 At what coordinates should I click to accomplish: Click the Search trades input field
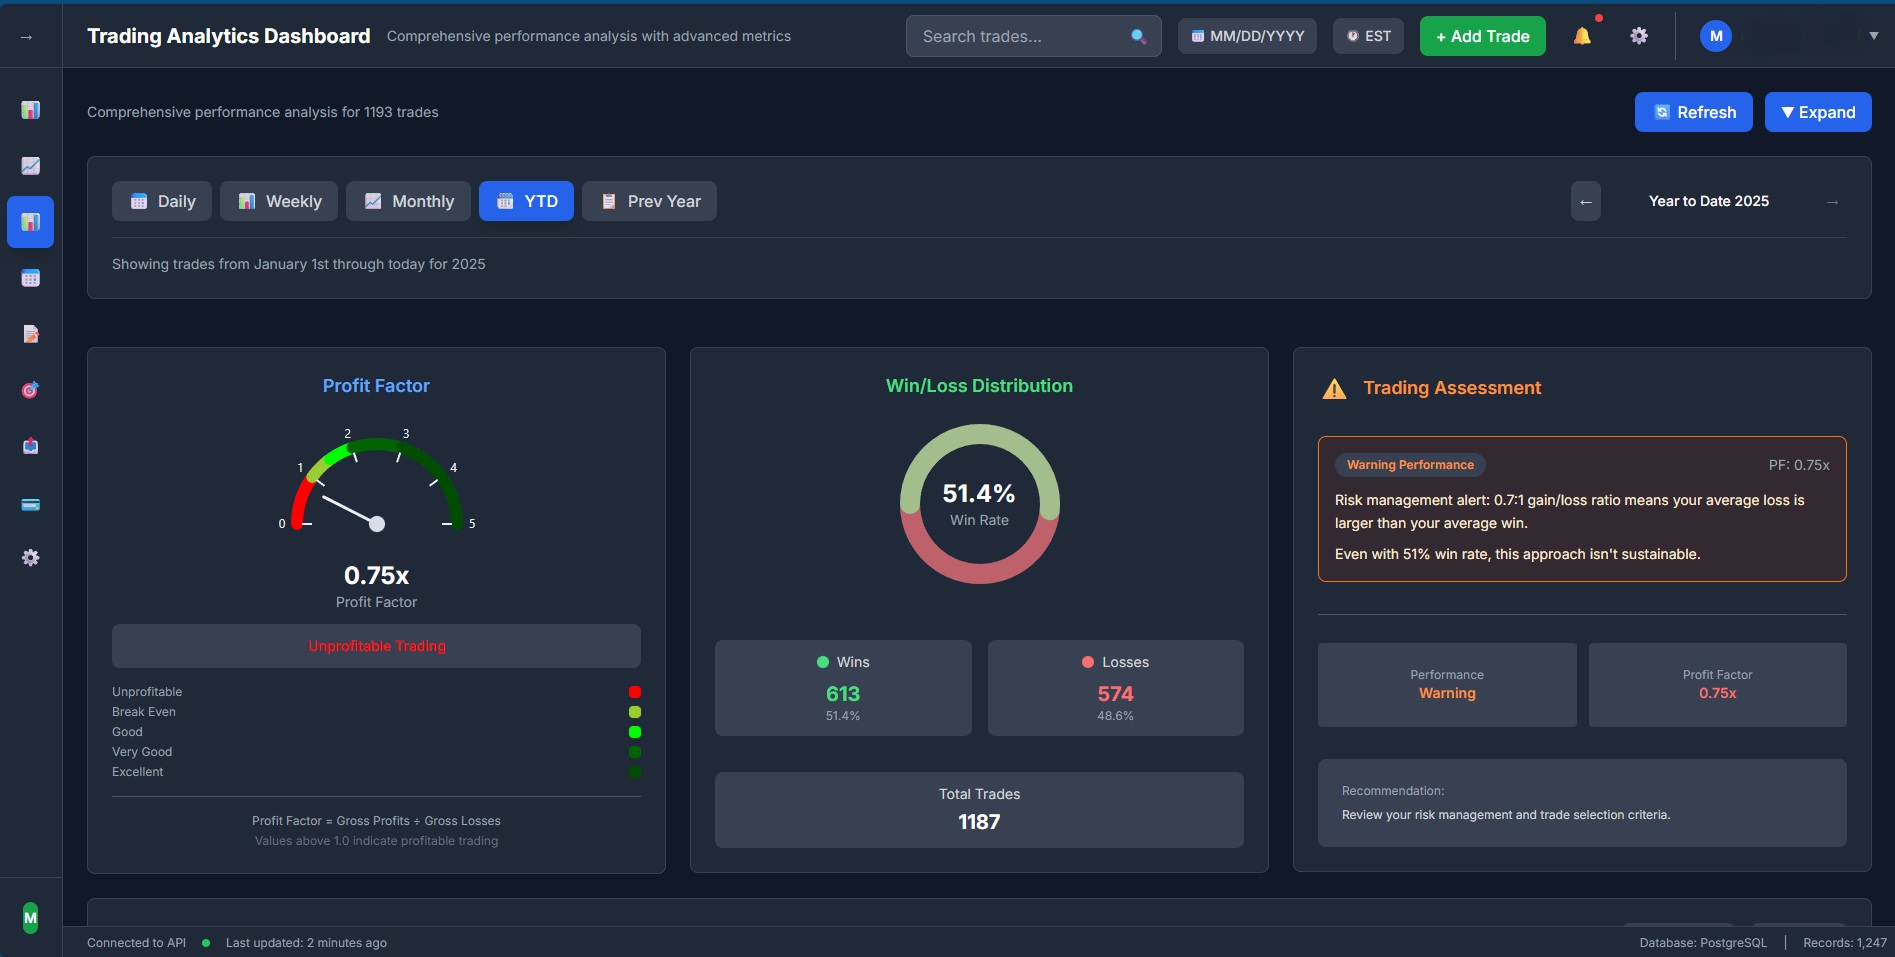coord(1020,36)
